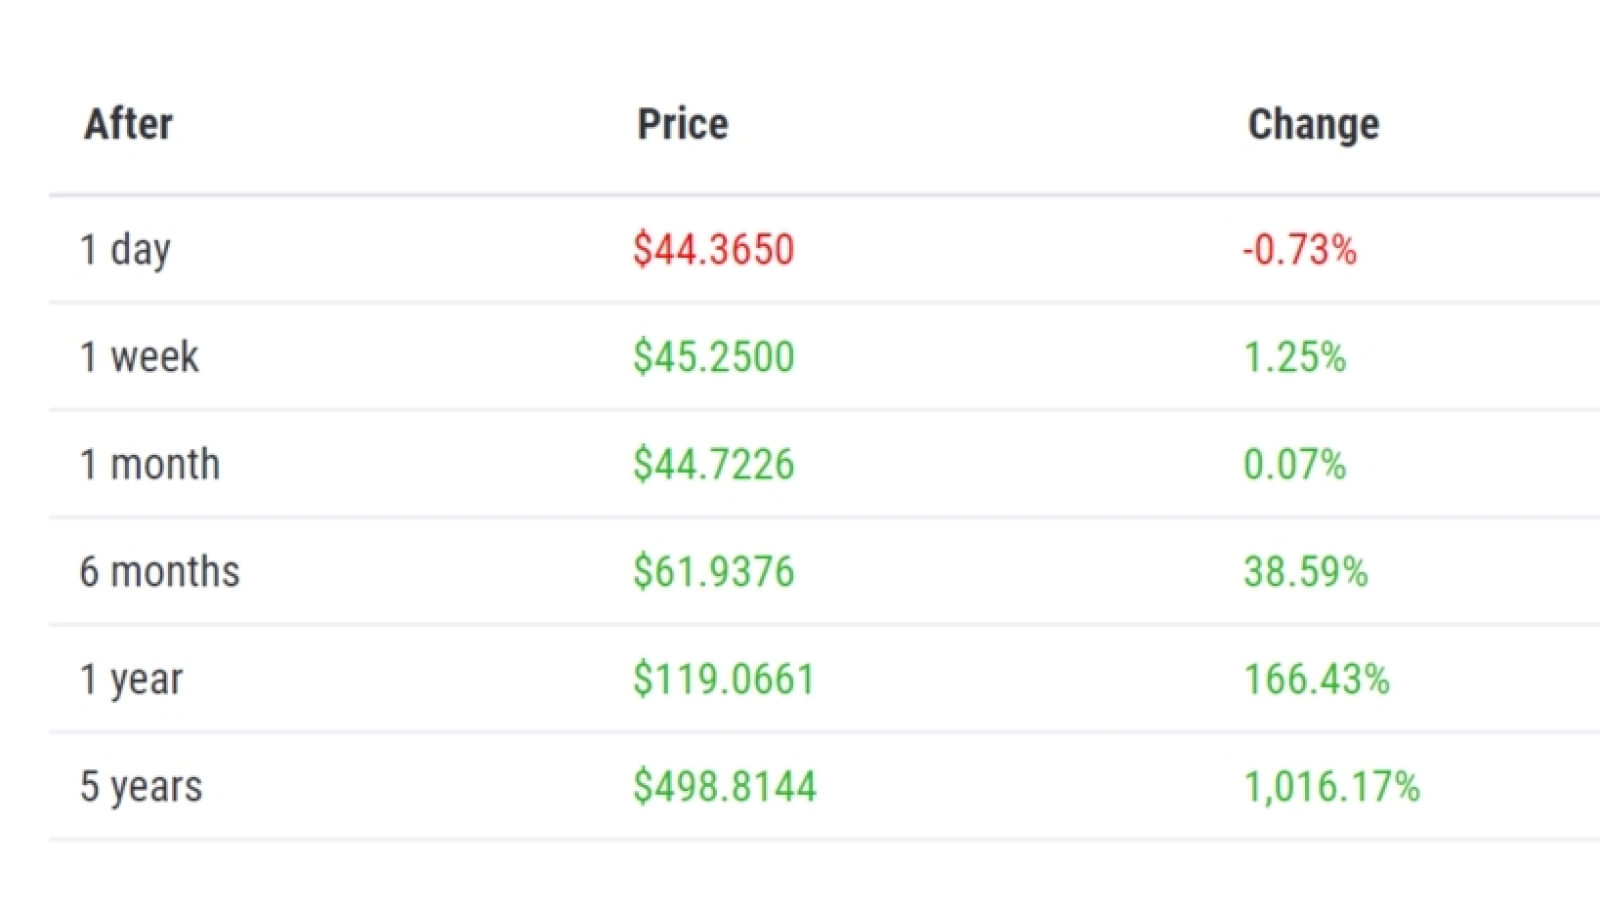Click the change value 38.59%
The height and width of the screenshot is (900, 1600).
click(1305, 571)
